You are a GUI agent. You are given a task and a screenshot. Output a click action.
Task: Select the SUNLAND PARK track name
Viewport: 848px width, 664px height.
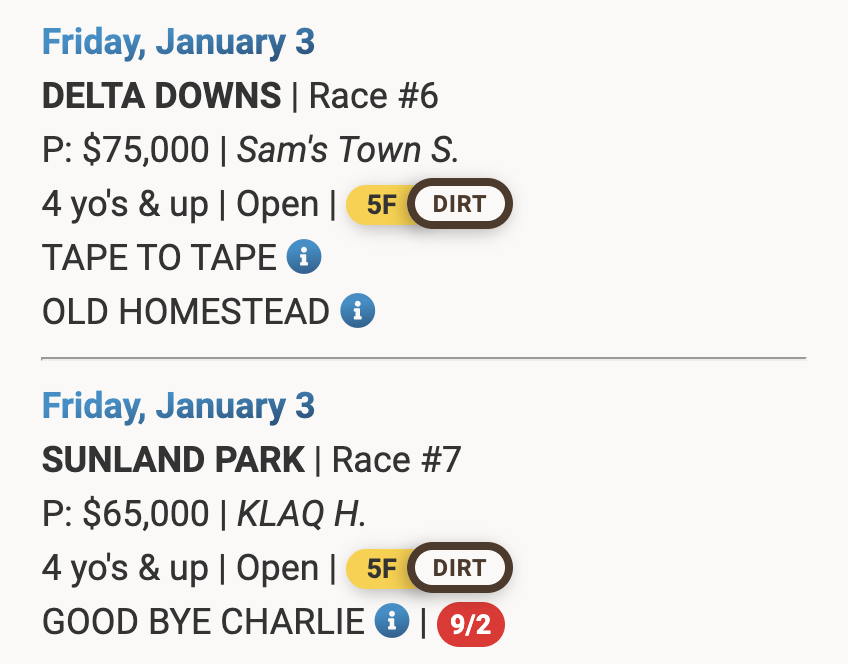[x=173, y=460]
